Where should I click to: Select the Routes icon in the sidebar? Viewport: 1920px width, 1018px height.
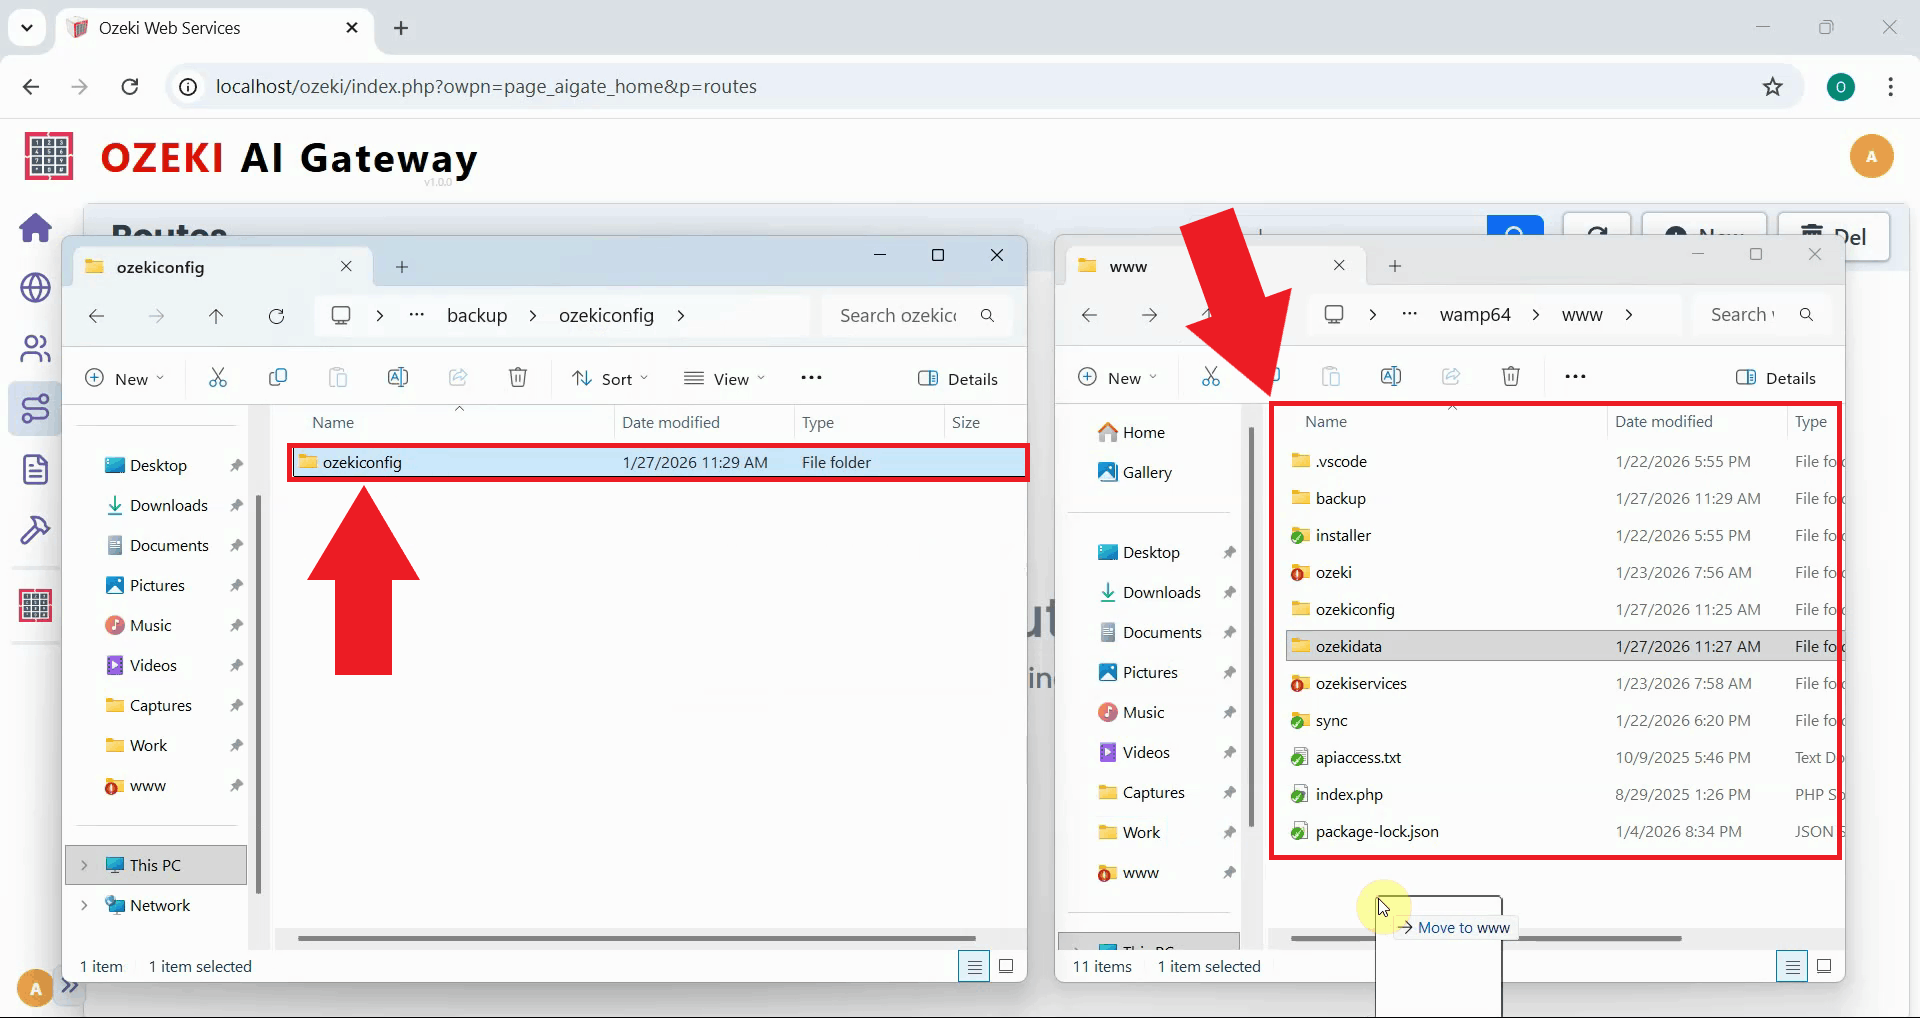pos(36,408)
